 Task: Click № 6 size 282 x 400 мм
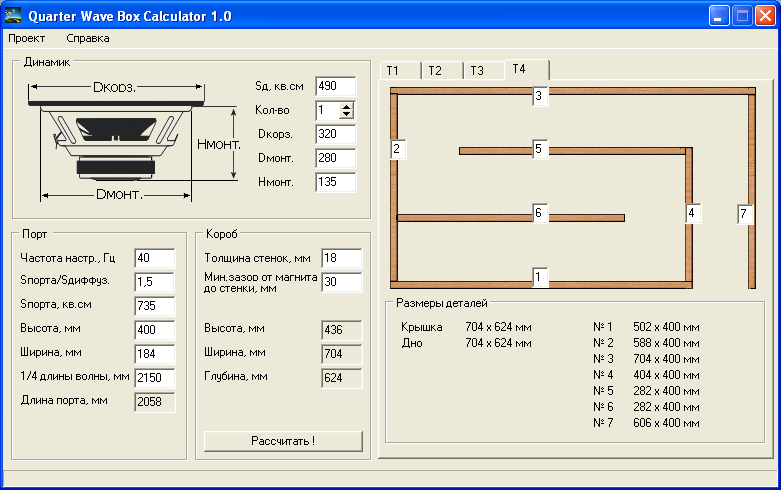tap(666, 407)
